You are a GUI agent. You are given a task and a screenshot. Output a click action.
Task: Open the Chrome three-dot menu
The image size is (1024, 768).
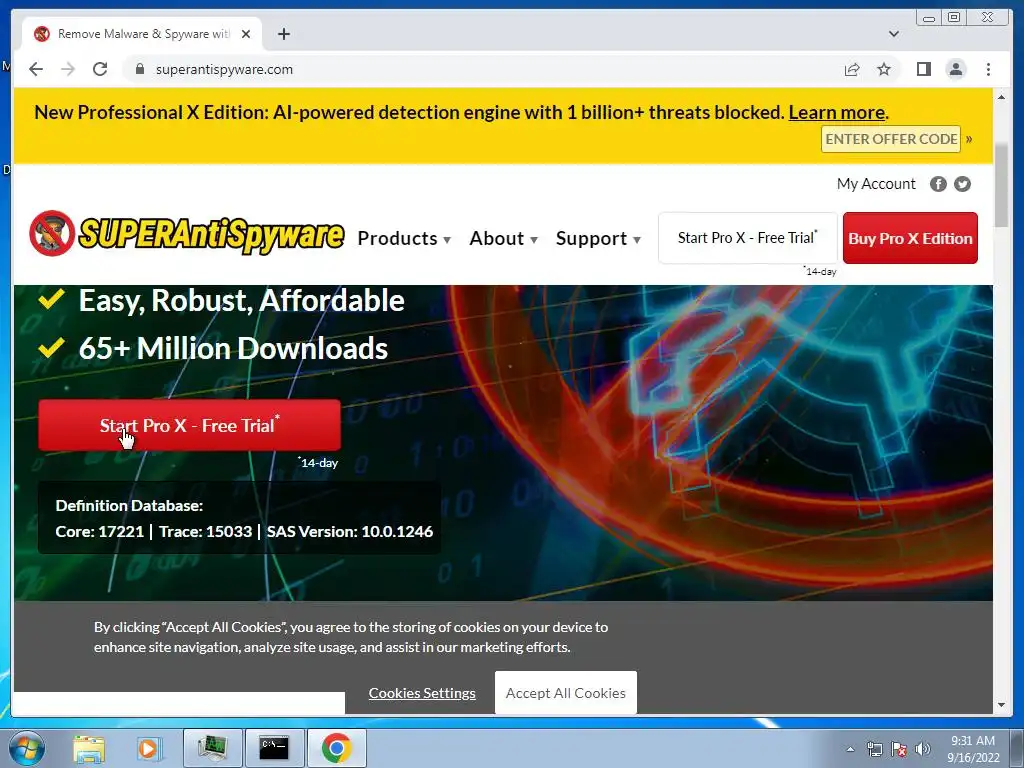988,69
